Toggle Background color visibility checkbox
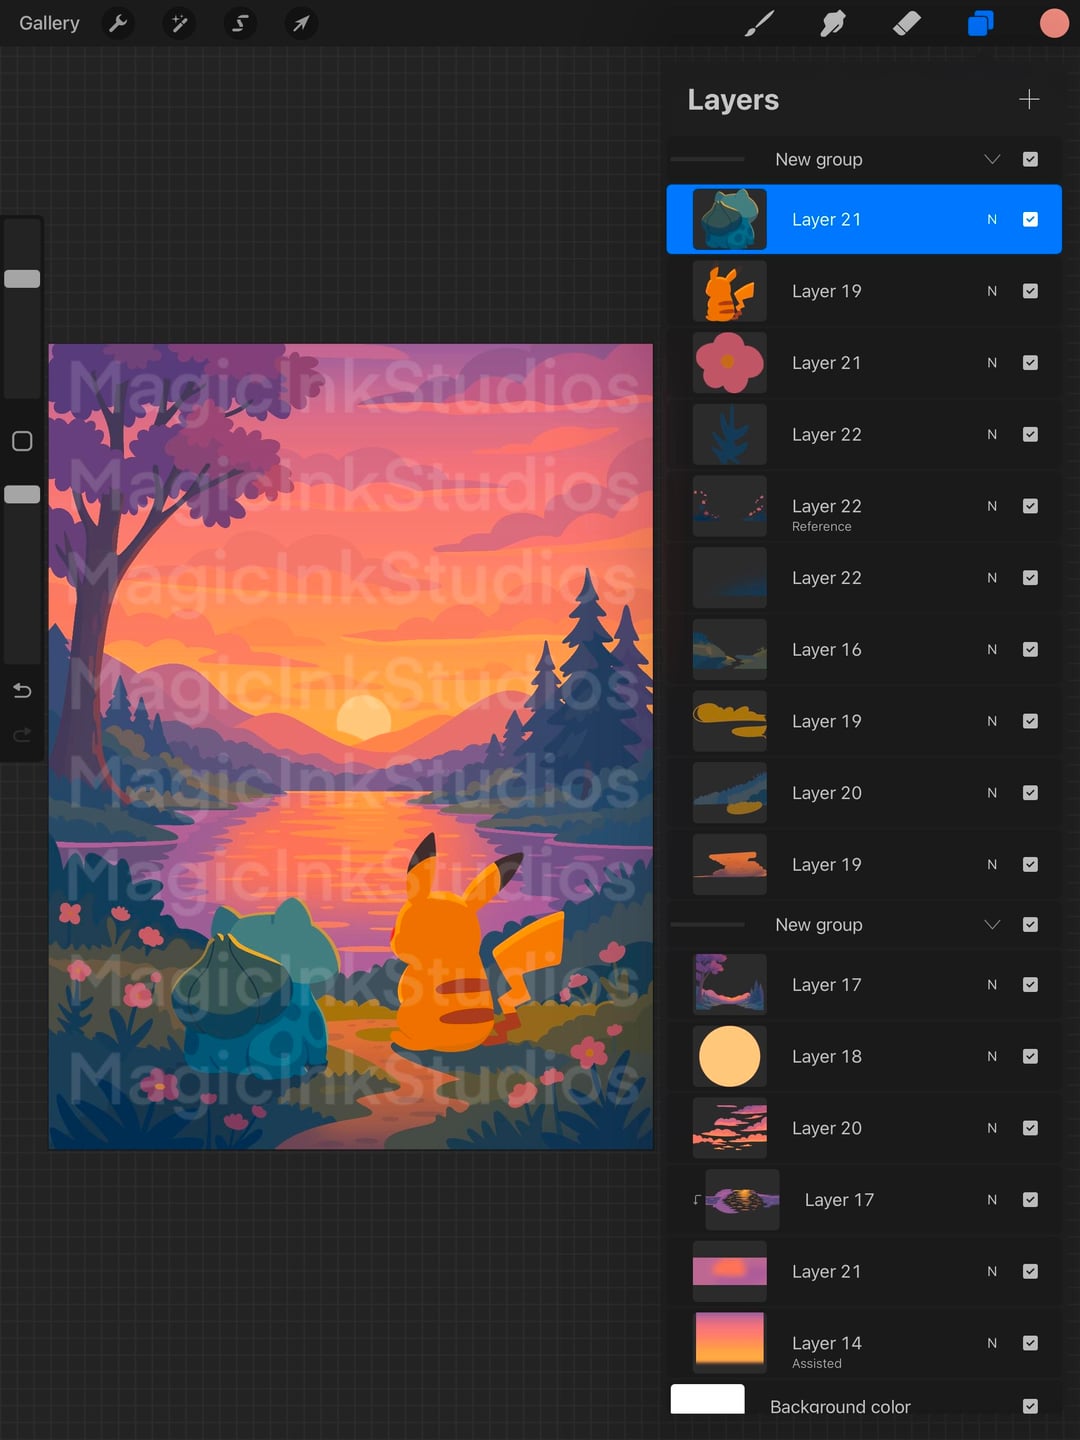1080x1440 pixels. click(x=1030, y=1406)
